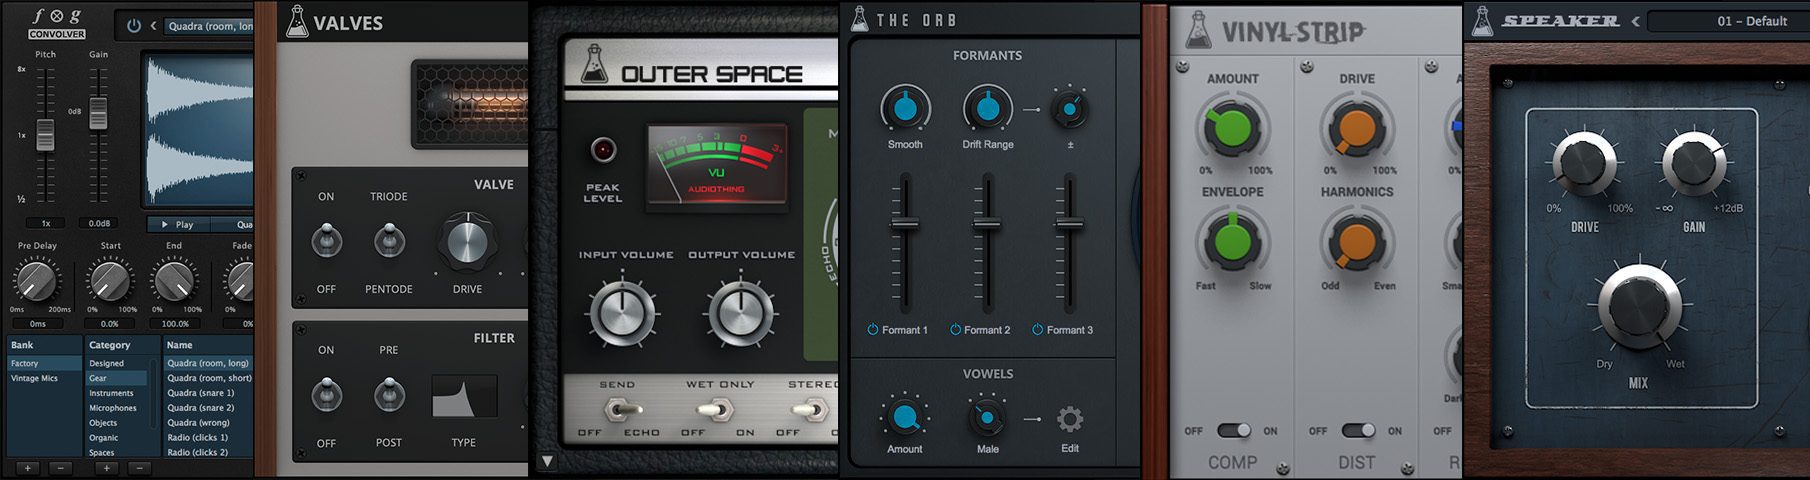Open the vowel Edit gear icon

pos(1070,418)
